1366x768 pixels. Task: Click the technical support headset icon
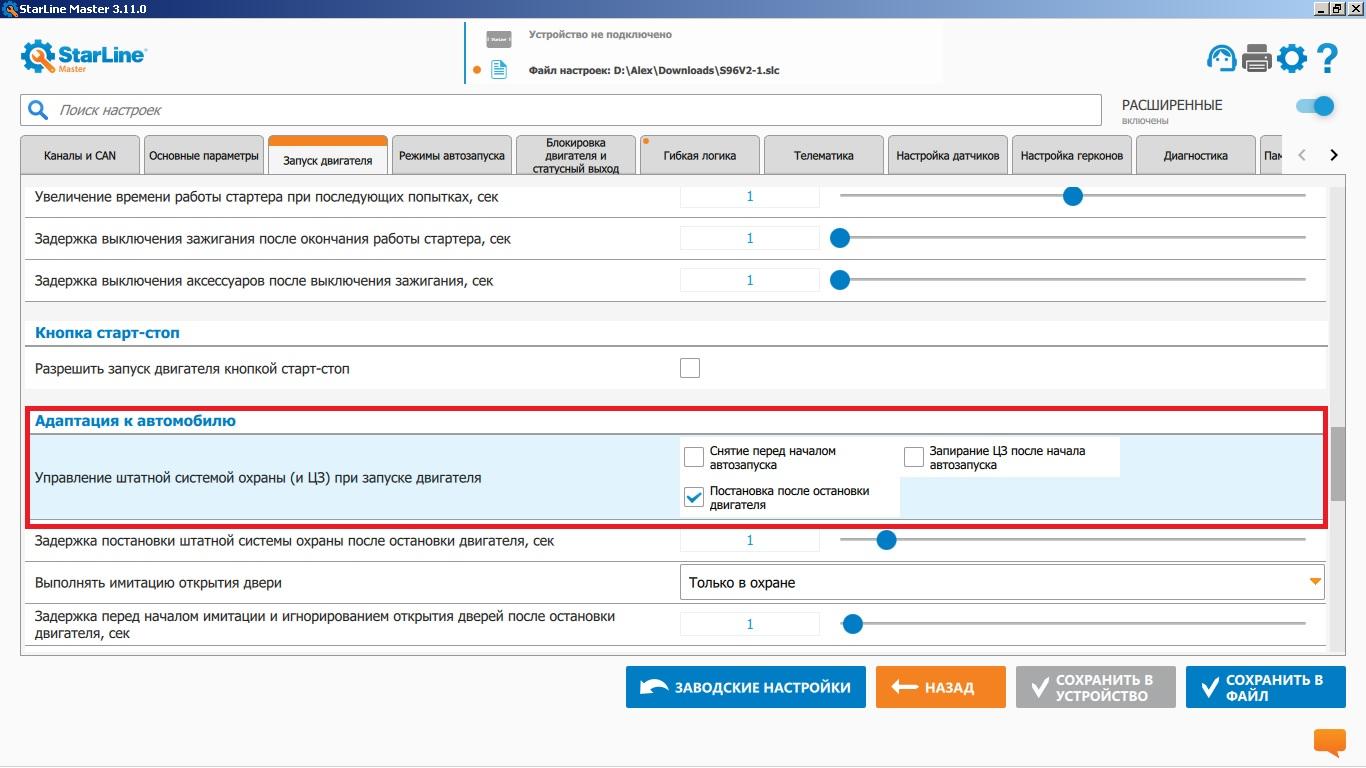[x=1221, y=58]
